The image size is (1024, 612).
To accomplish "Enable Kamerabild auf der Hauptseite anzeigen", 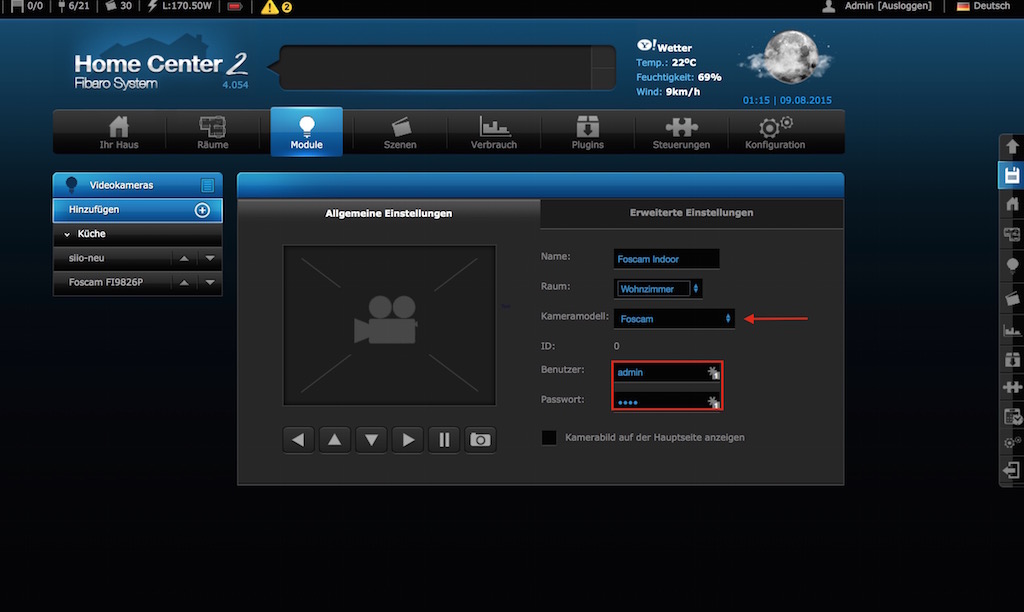I will coord(548,437).
